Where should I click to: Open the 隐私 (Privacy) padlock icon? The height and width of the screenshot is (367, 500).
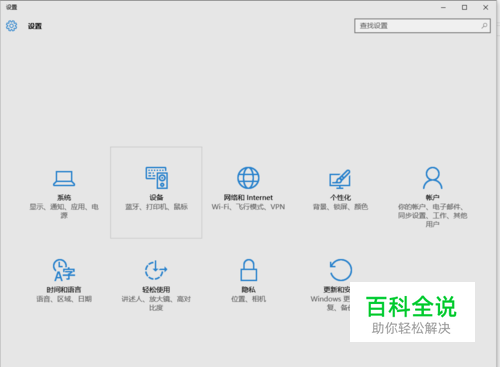[249, 270]
